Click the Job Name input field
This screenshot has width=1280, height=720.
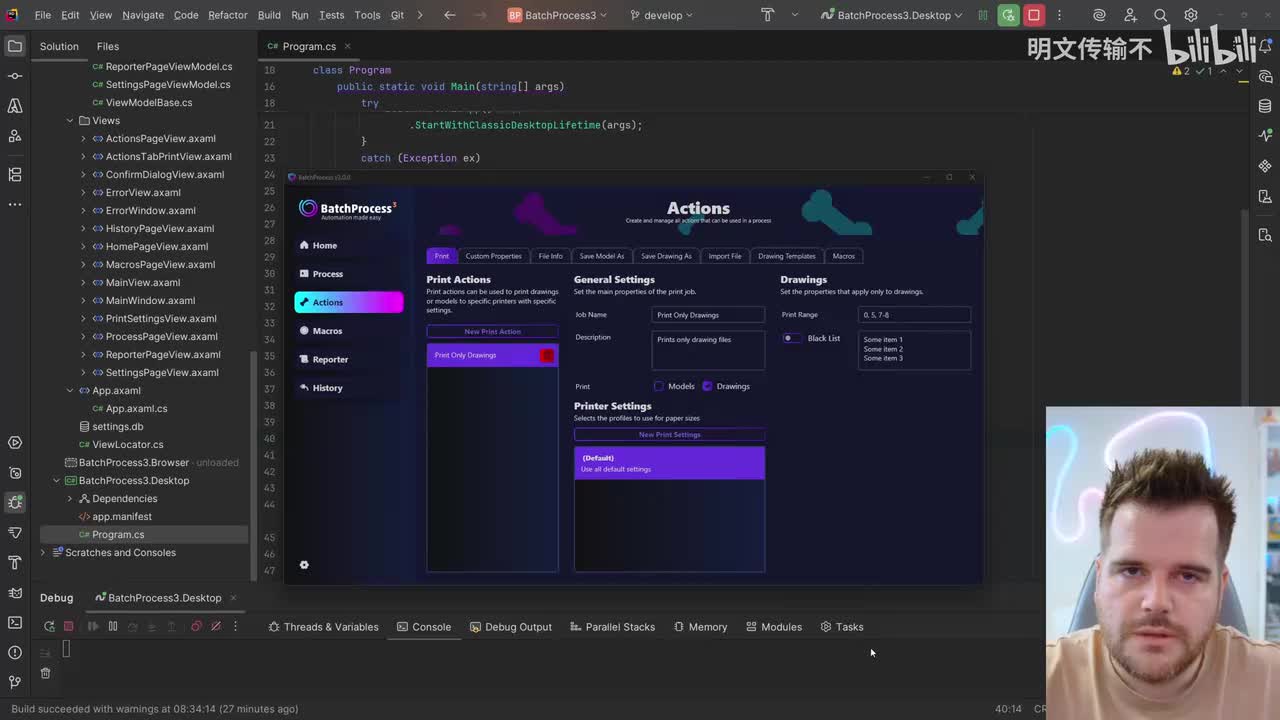click(x=708, y=315)
